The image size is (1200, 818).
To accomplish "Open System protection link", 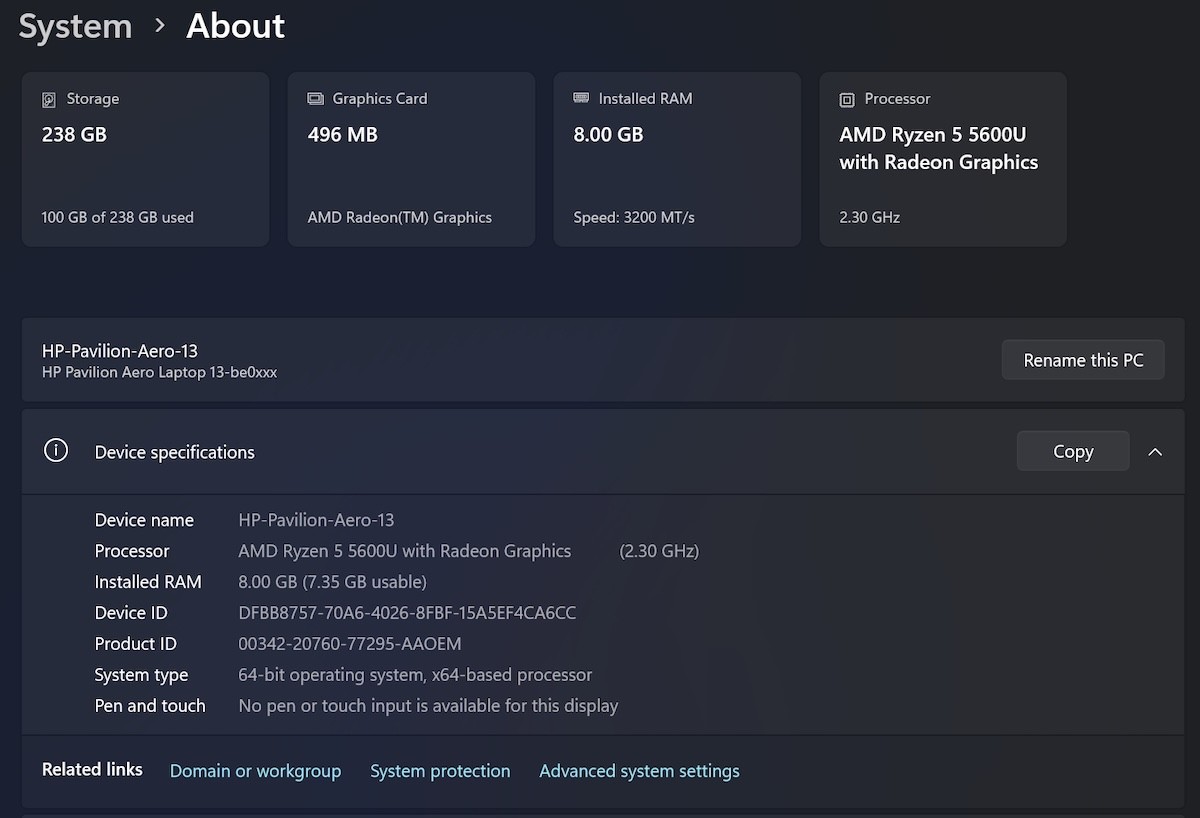I will pos(440,771).
